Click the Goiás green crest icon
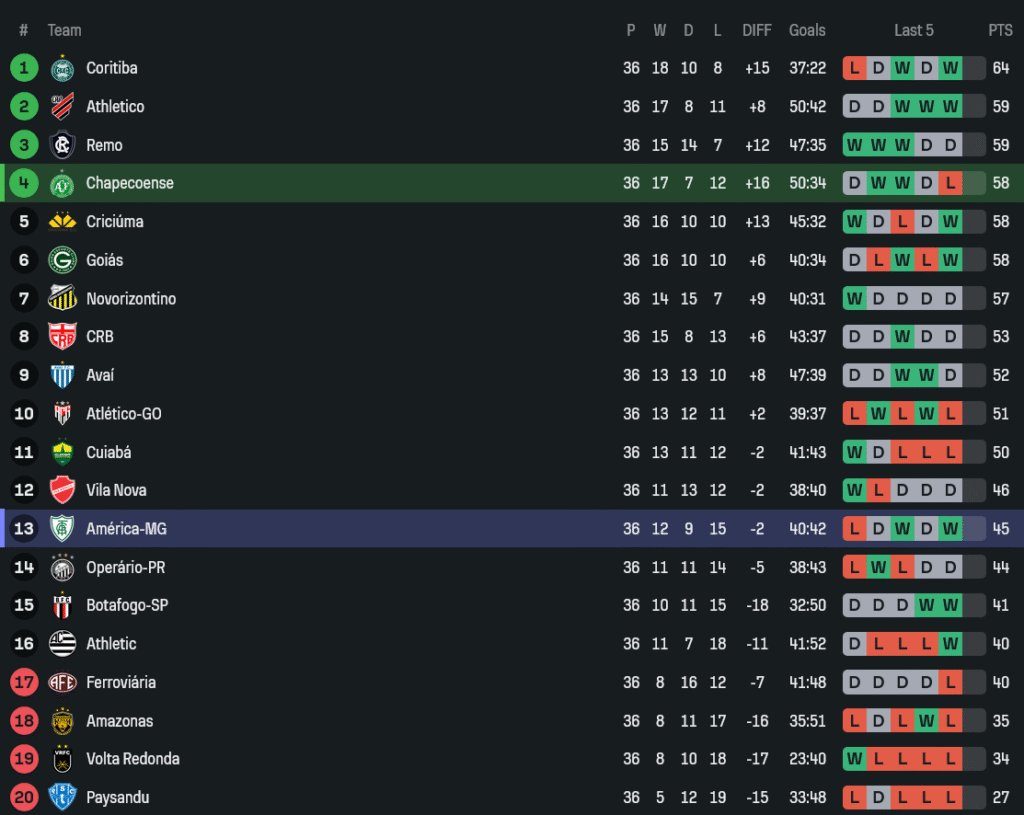The image size is (1024, 815). pyautogui.click(x=62, y=261)
